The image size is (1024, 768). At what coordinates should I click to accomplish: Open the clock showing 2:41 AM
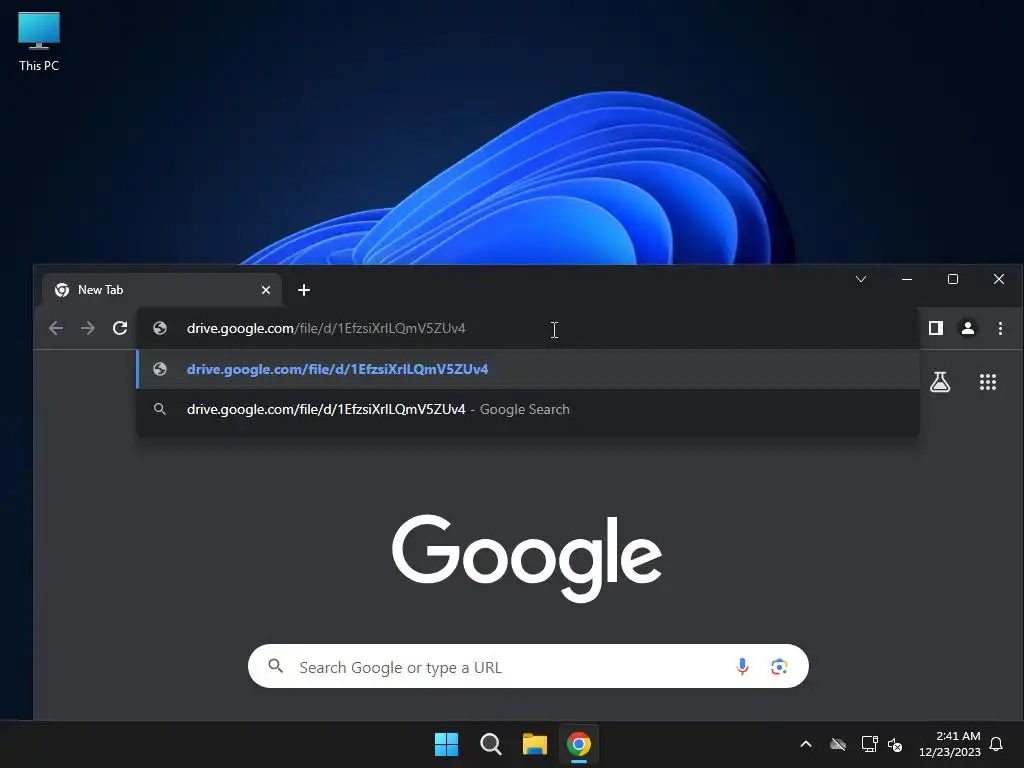(950, 744)
